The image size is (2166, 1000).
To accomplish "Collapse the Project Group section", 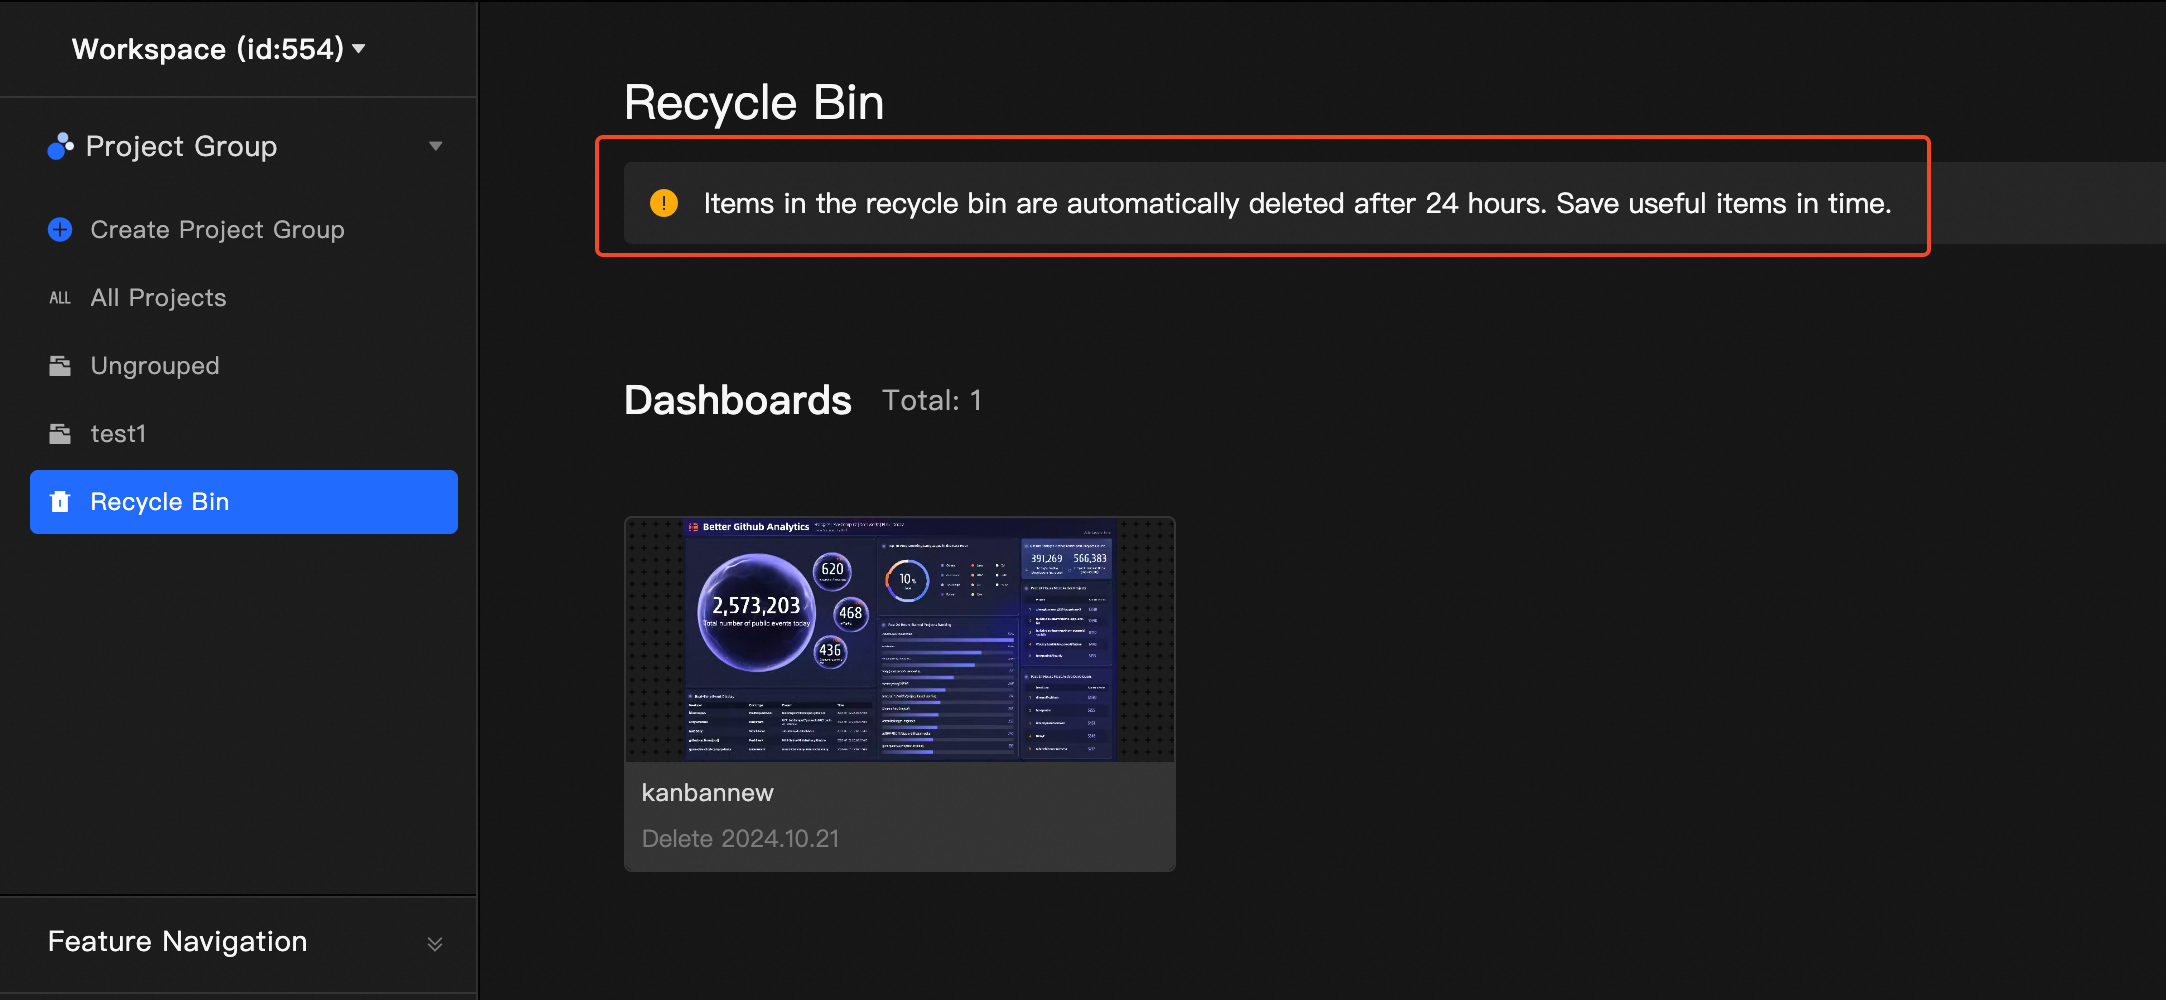I will coord(435,146).
